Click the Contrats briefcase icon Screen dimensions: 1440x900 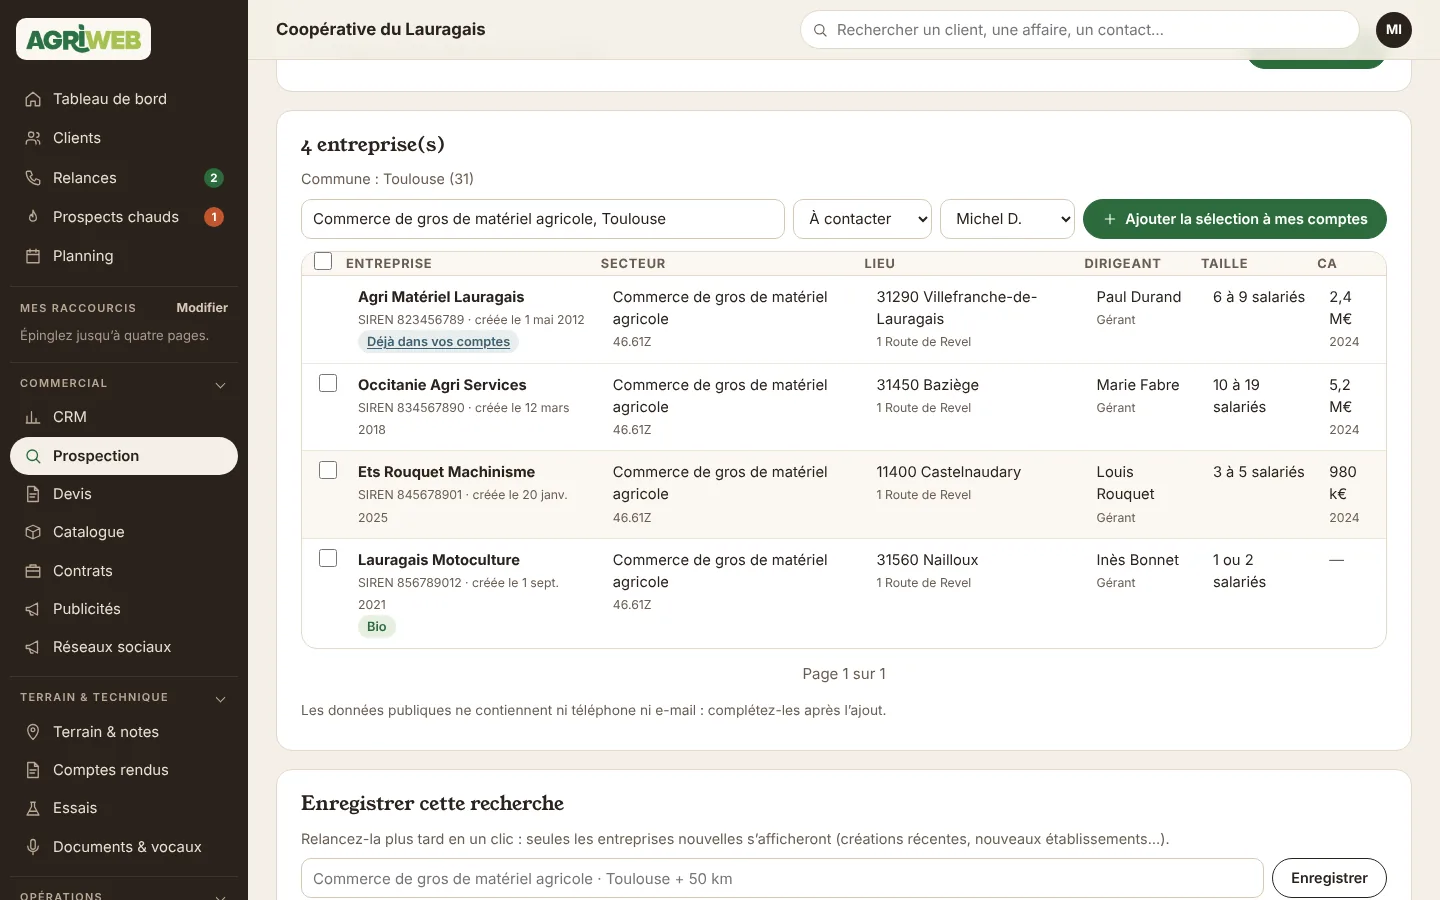[33, 571]
